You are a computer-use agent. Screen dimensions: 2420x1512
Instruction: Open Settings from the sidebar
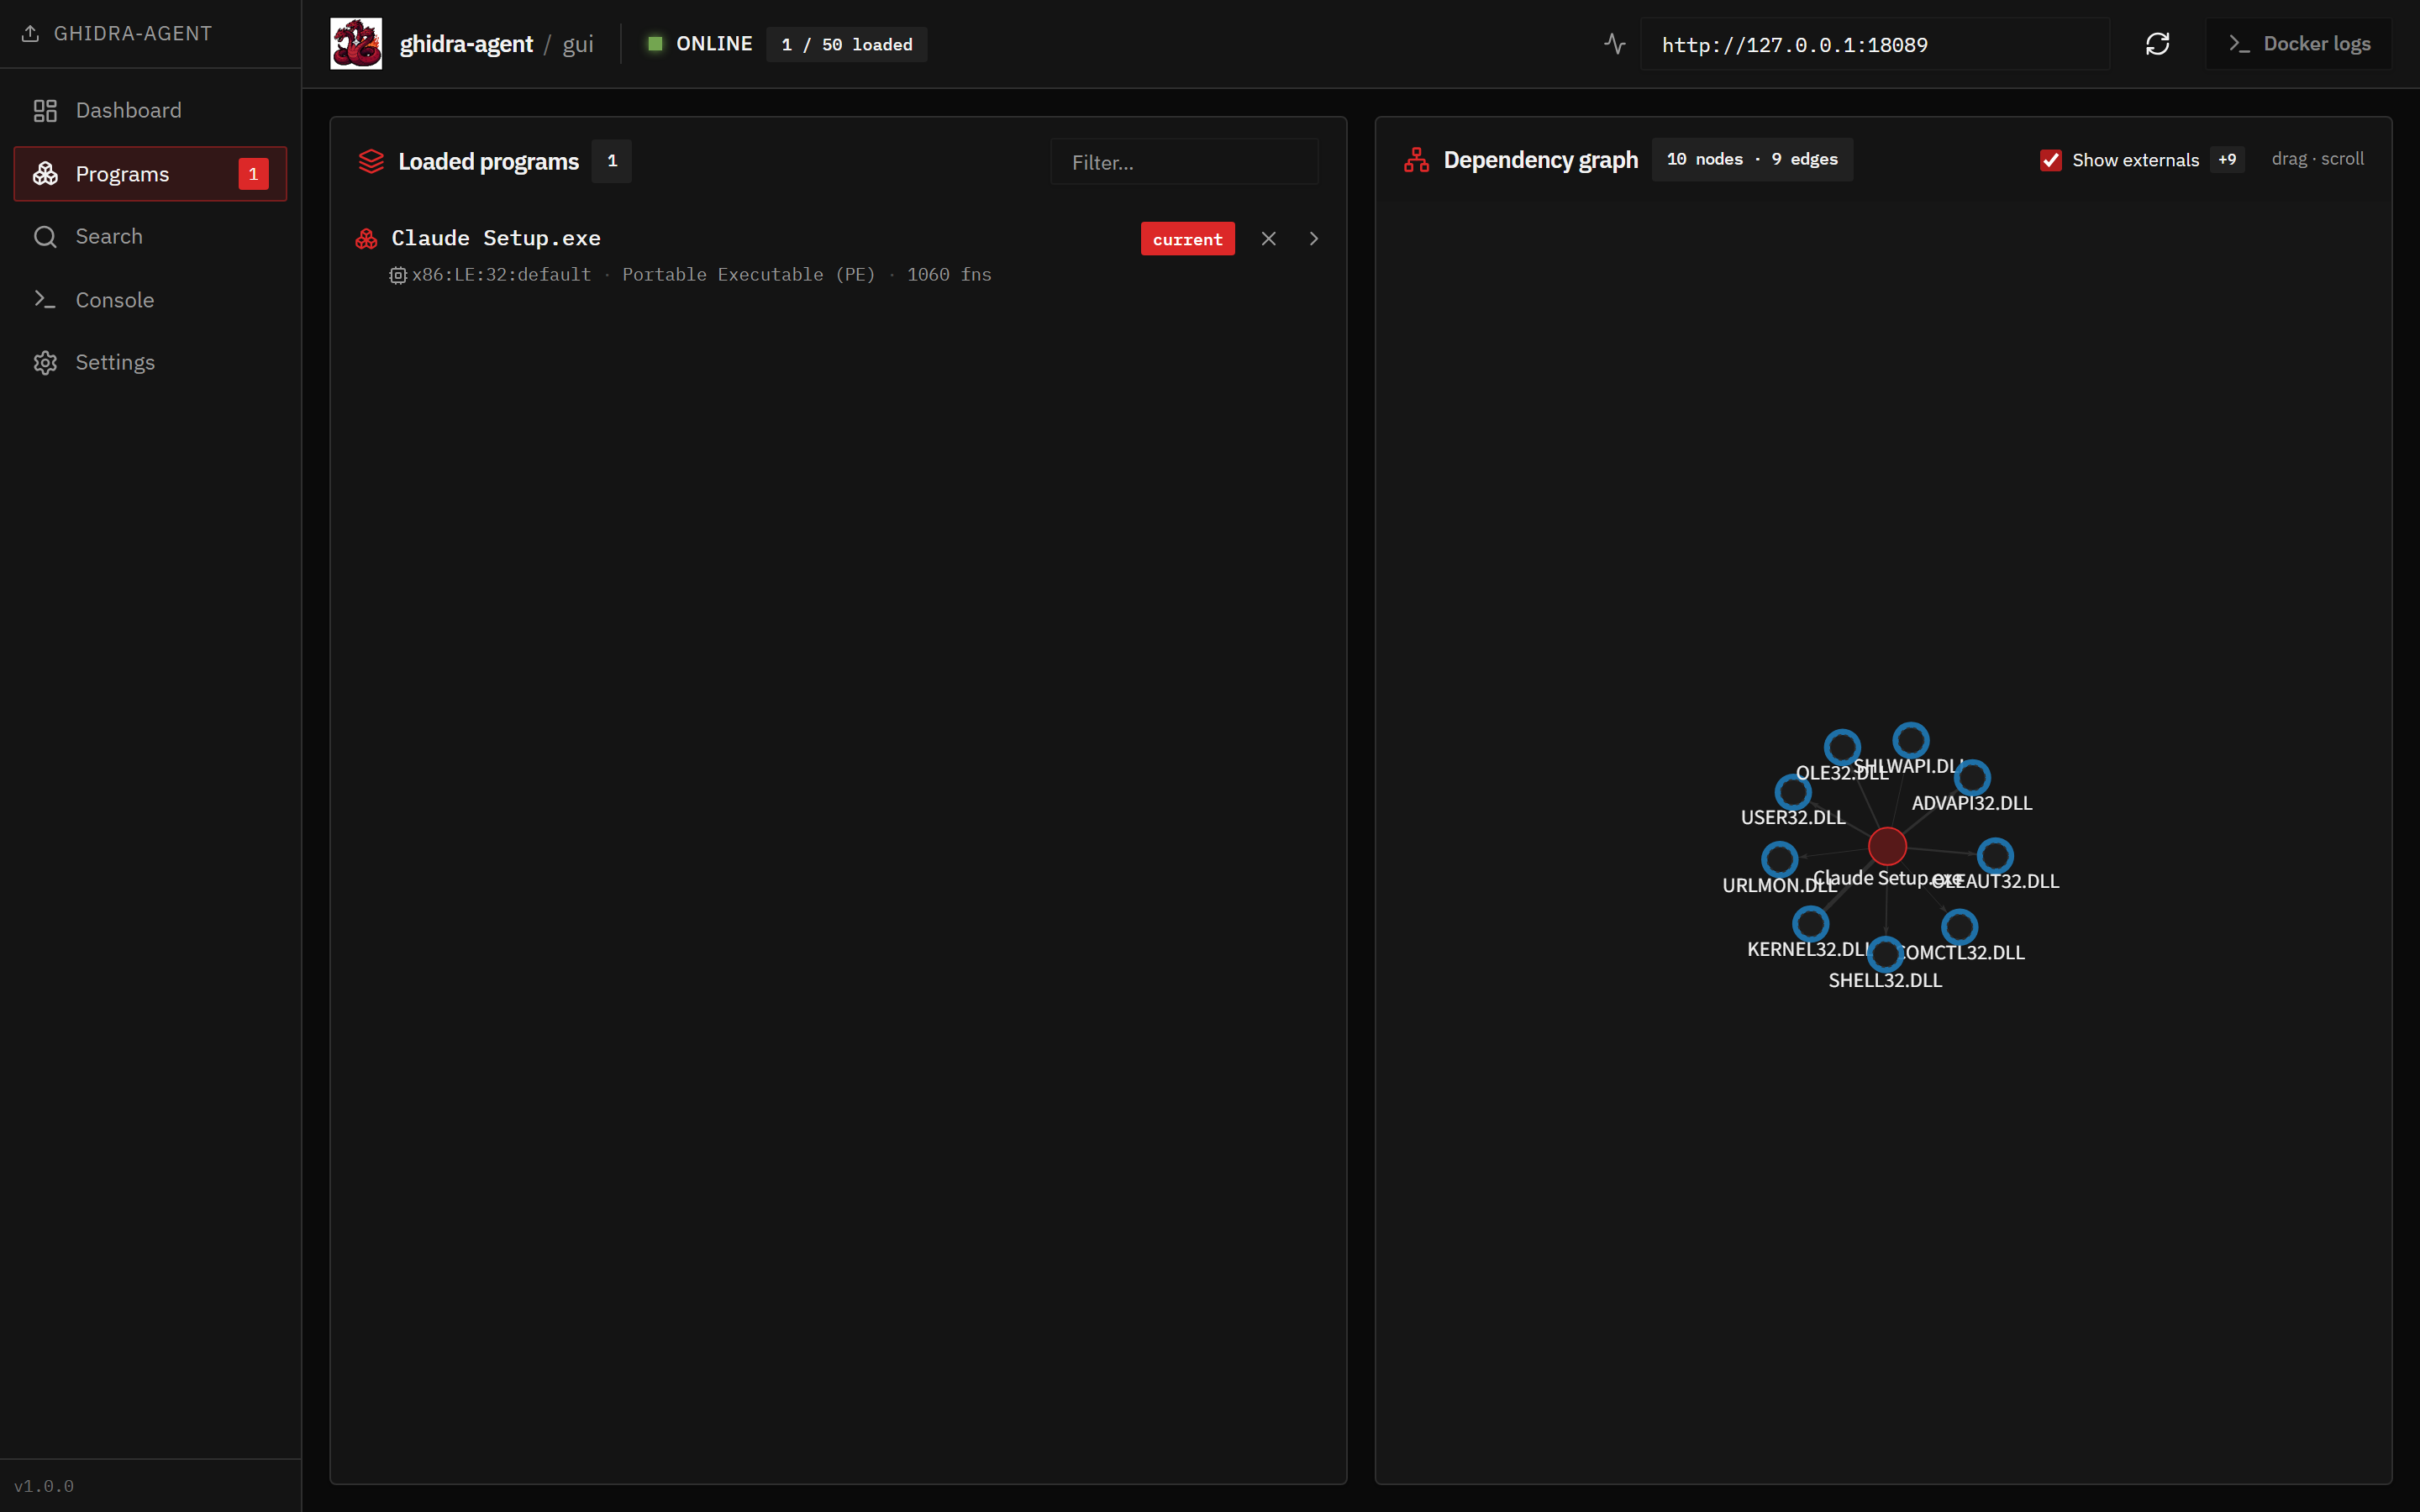tap(115, 362)
